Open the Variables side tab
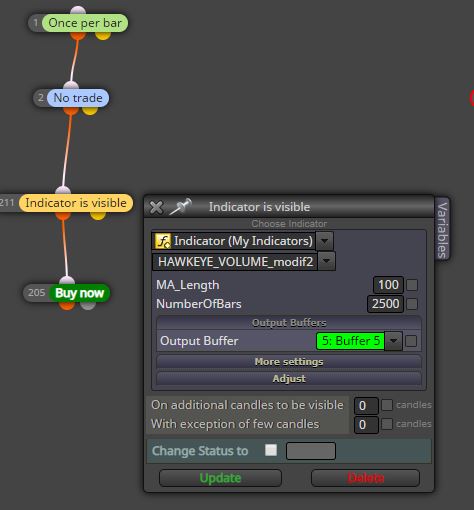This screenshot has height=510, width=474. click(442, 230)
